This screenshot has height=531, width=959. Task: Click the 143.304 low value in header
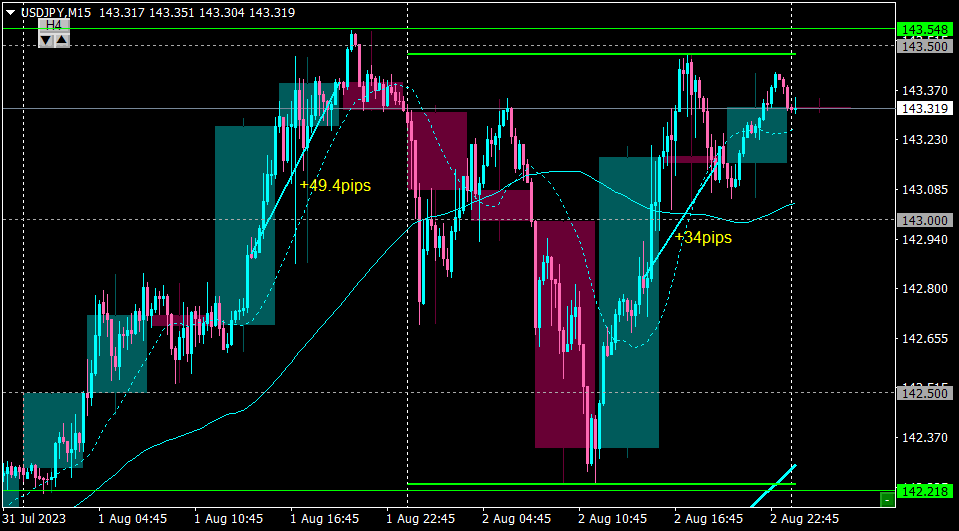tap(221, 13)
